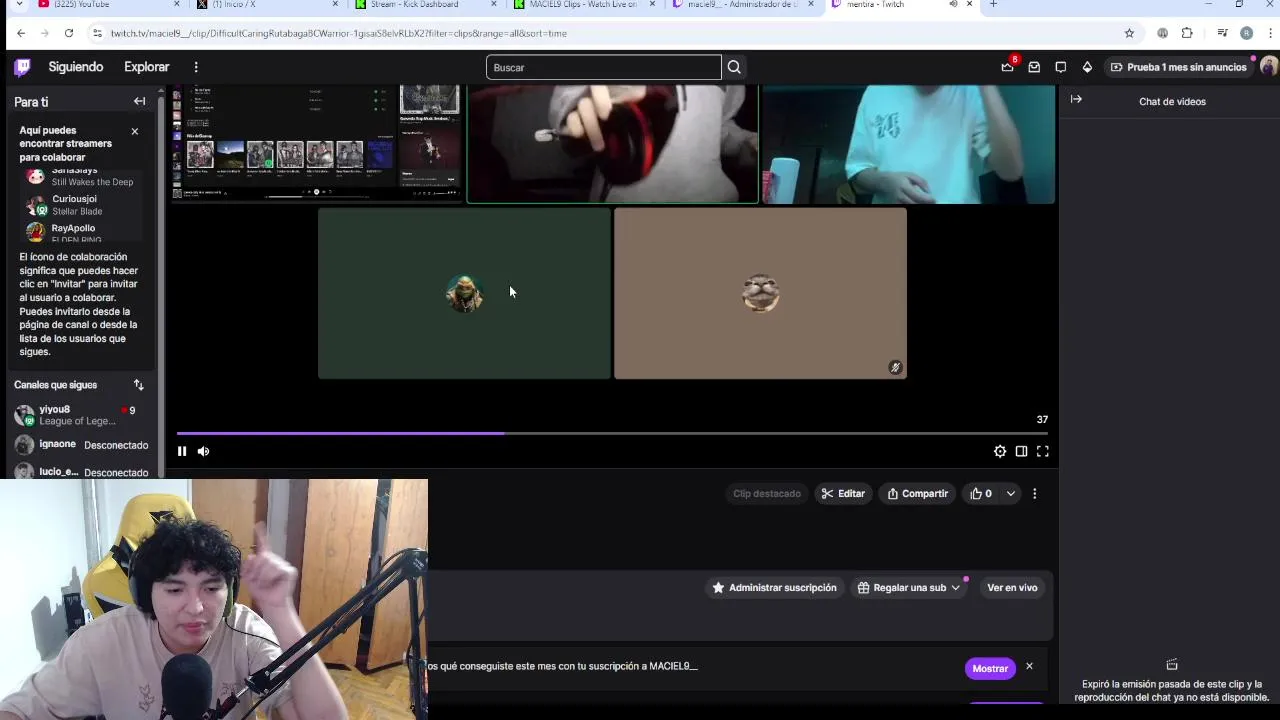This screenshot has width=1280, height=720.
Task: Open the Bits crown icon
Action: click(1087, 67)
